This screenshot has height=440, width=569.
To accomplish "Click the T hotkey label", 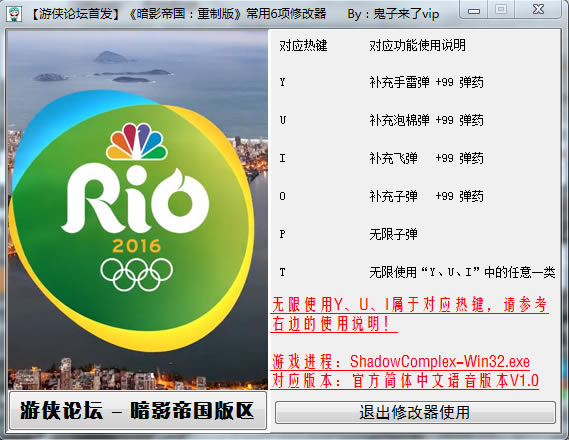I will click(x=282, y=272).
